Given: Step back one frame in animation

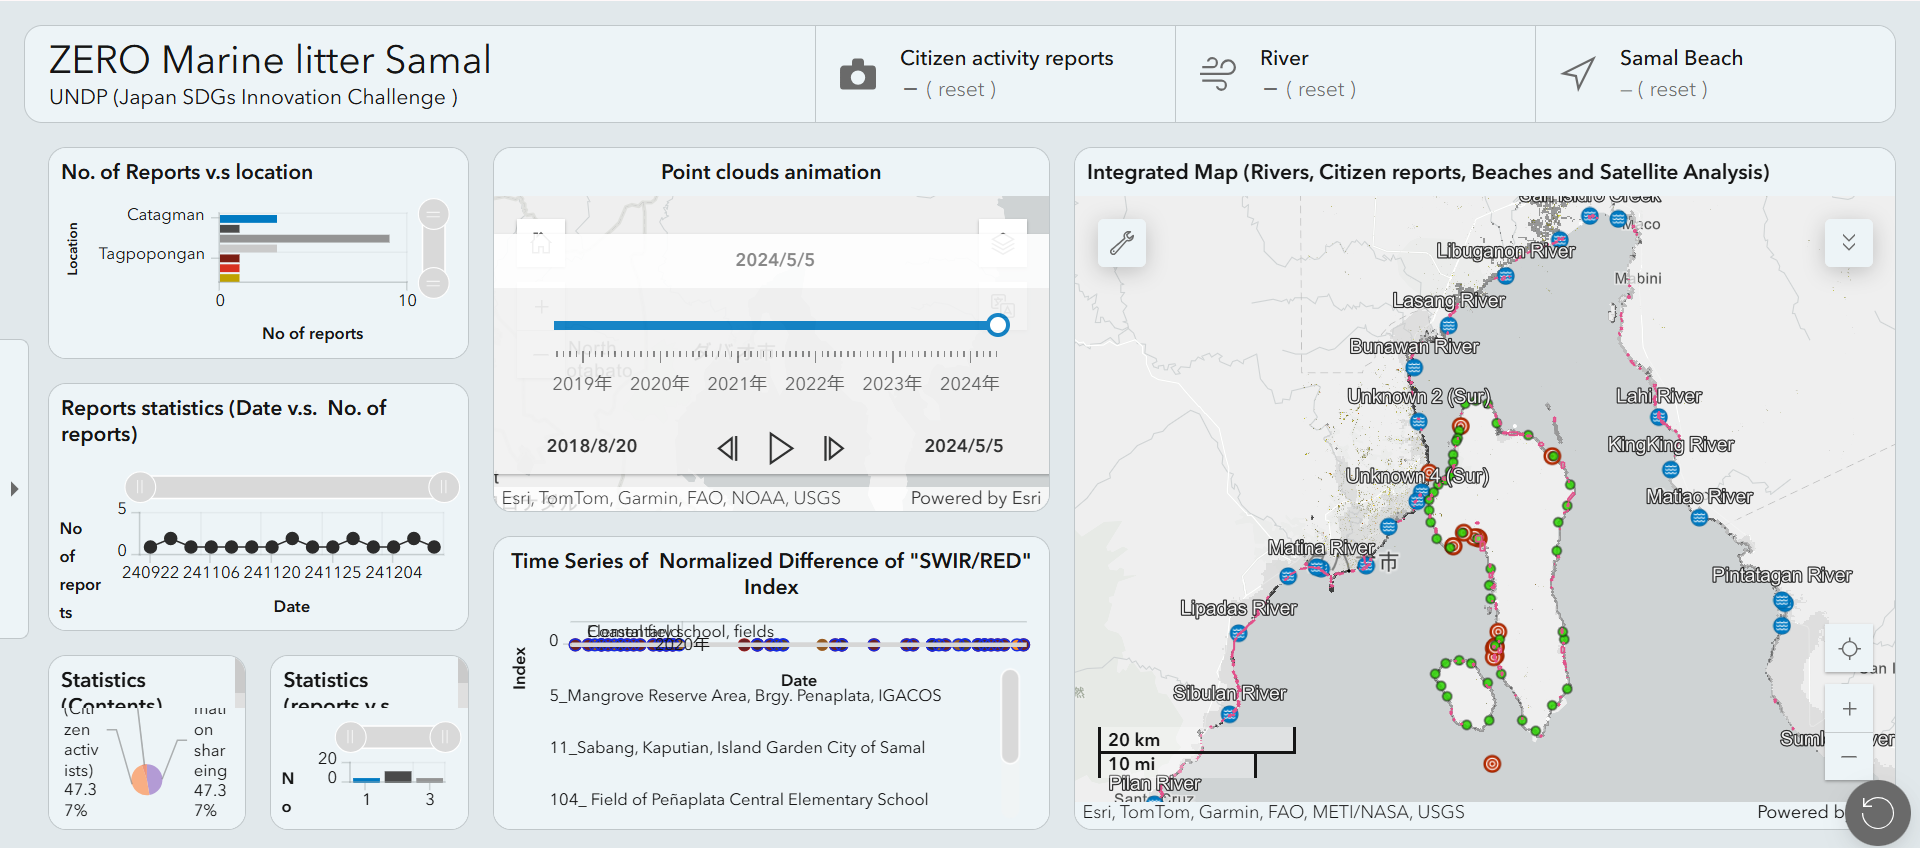Looking at the screenshot, I should [728, 448].
